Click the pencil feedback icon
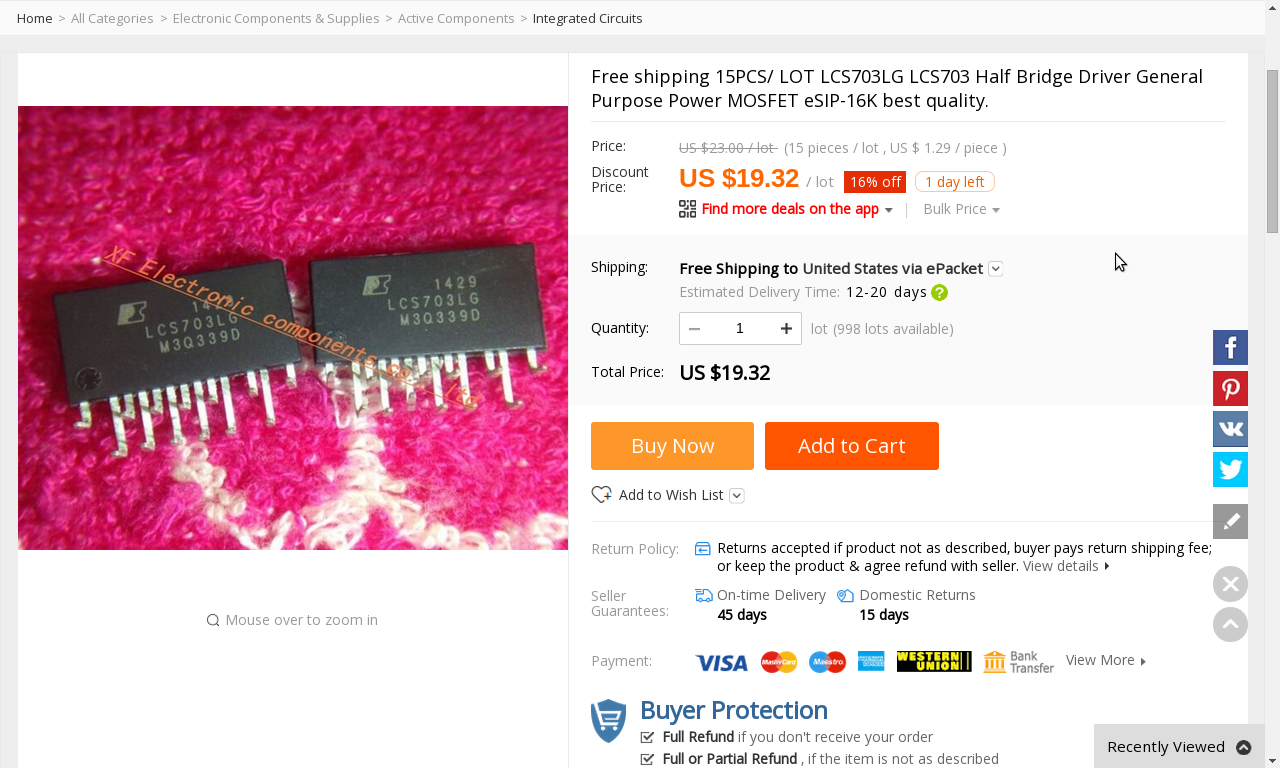Viewport: 1280px width, 768px height. [x=1230, y=521]
